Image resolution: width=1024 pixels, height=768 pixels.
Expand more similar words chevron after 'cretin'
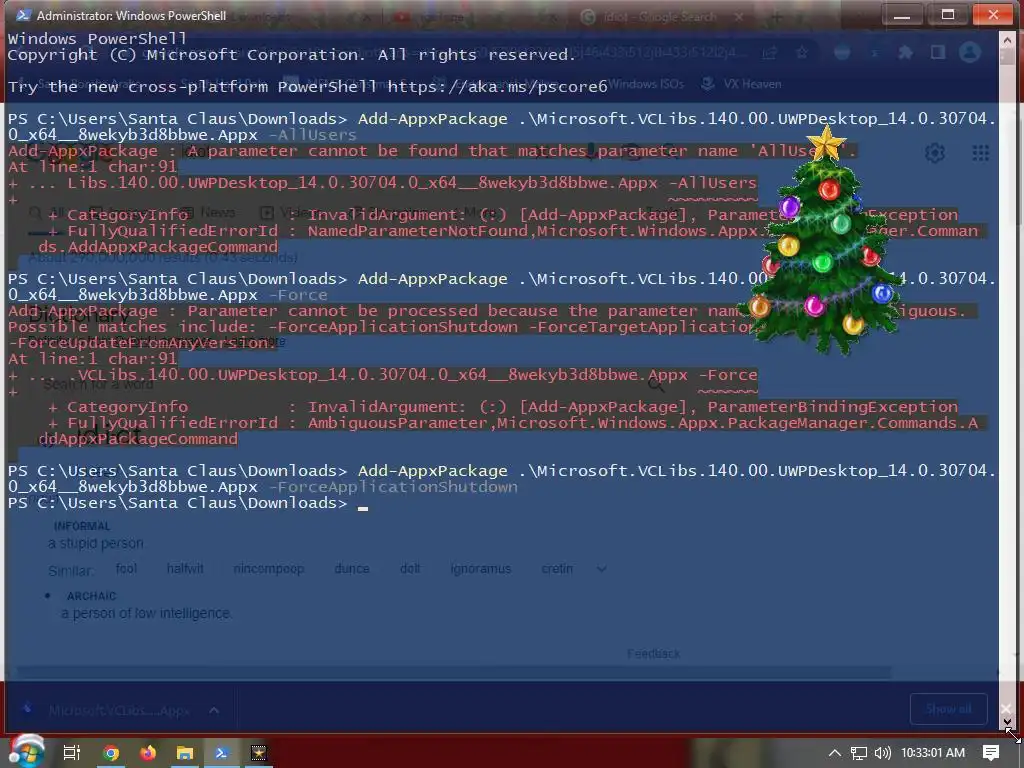click(601, 569)
